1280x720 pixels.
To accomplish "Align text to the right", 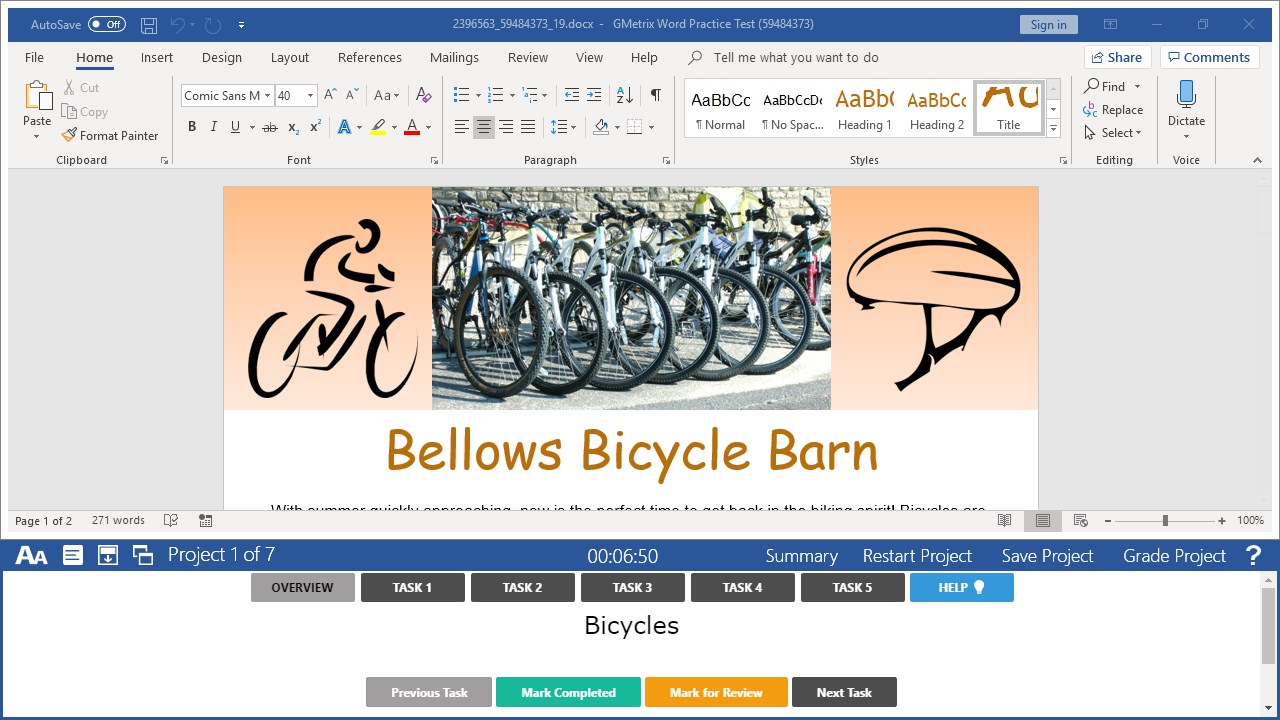I will pyautogui.click(x=506, y=127).
